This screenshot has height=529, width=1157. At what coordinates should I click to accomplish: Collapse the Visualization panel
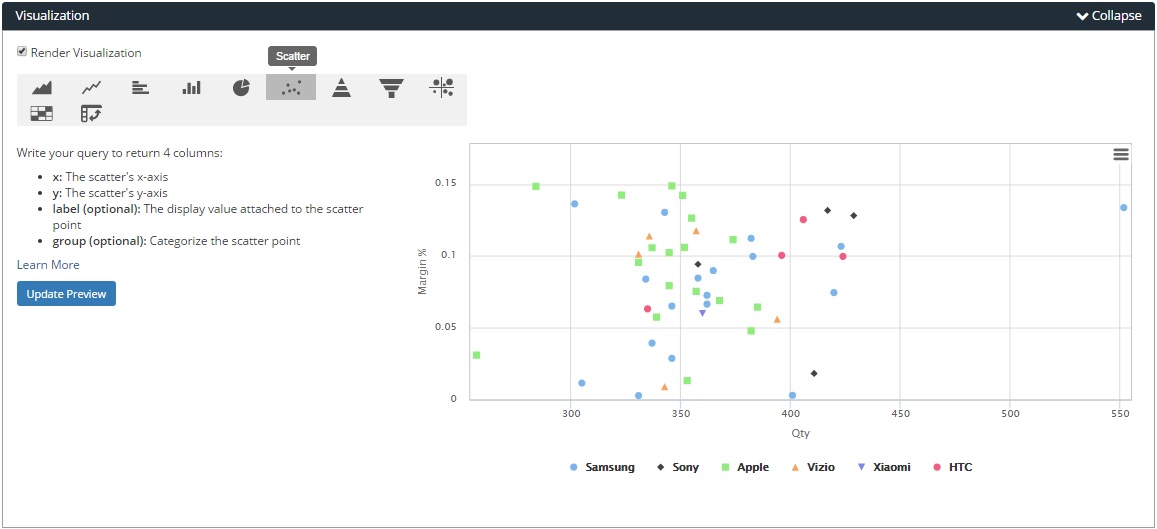(x=1108, y=16)
